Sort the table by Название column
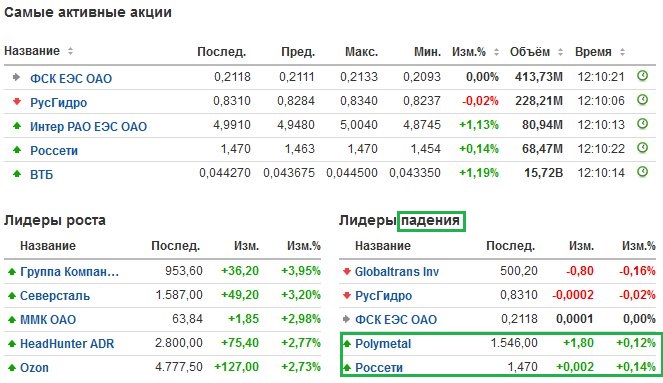 (70, 51)
